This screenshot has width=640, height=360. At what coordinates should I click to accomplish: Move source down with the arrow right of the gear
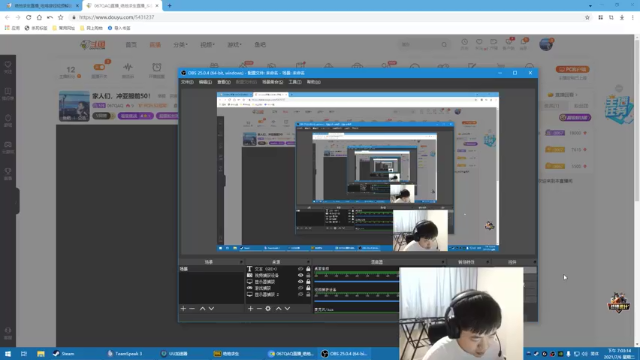point(287,309)
